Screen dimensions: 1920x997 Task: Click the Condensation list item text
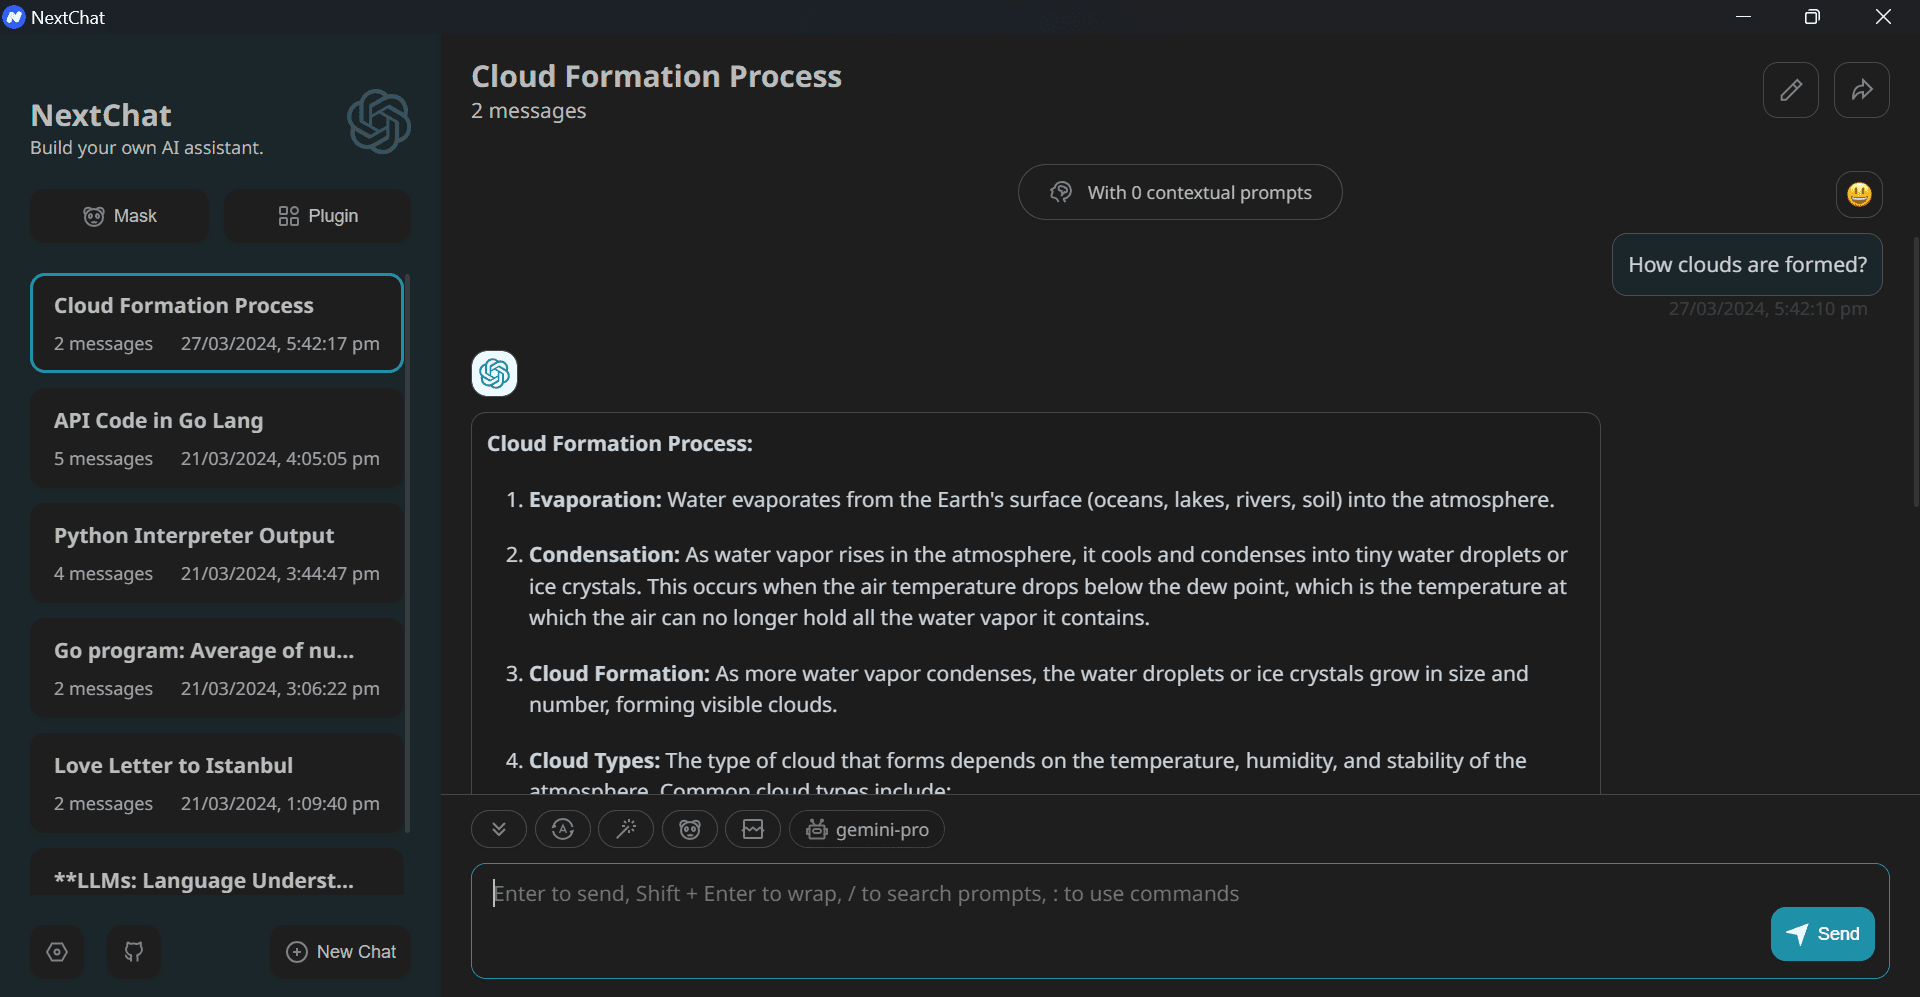[1048, 586]
